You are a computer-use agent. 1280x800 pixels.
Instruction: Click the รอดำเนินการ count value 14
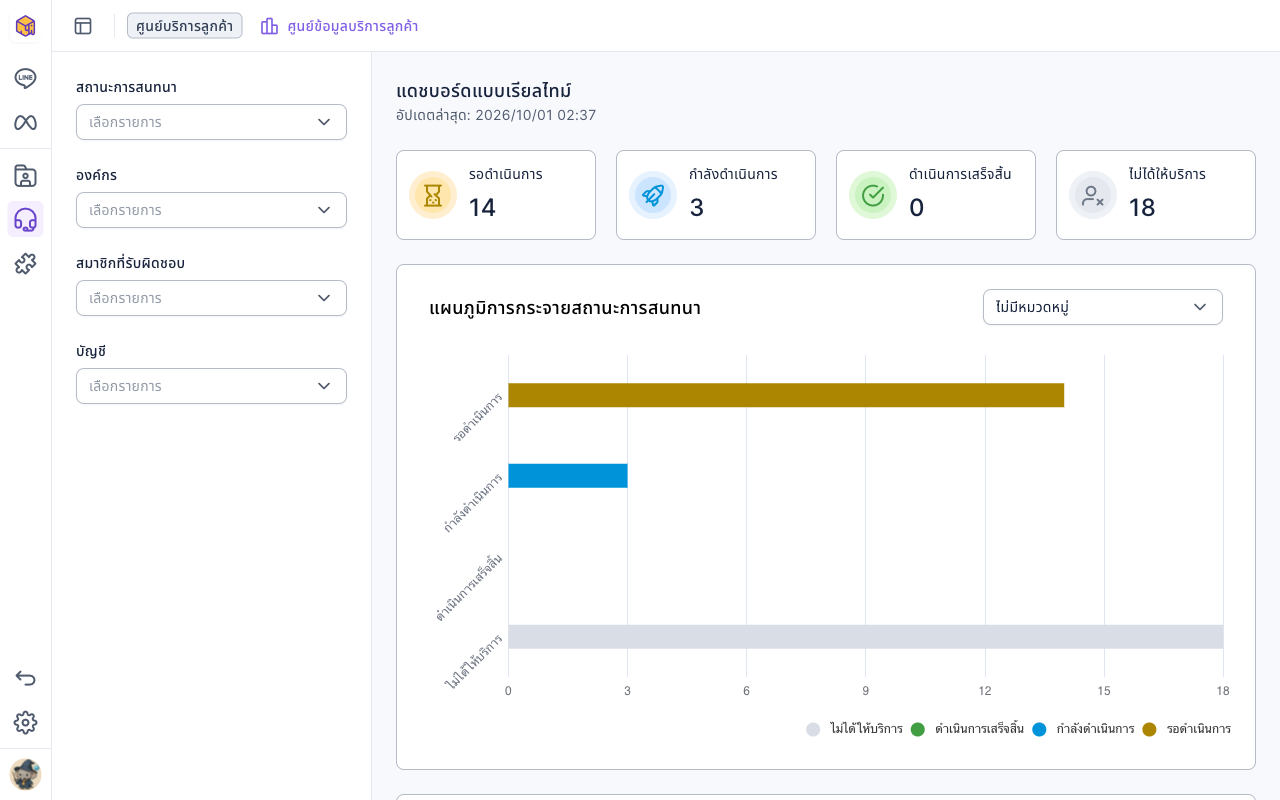click(x=482, y=207)
